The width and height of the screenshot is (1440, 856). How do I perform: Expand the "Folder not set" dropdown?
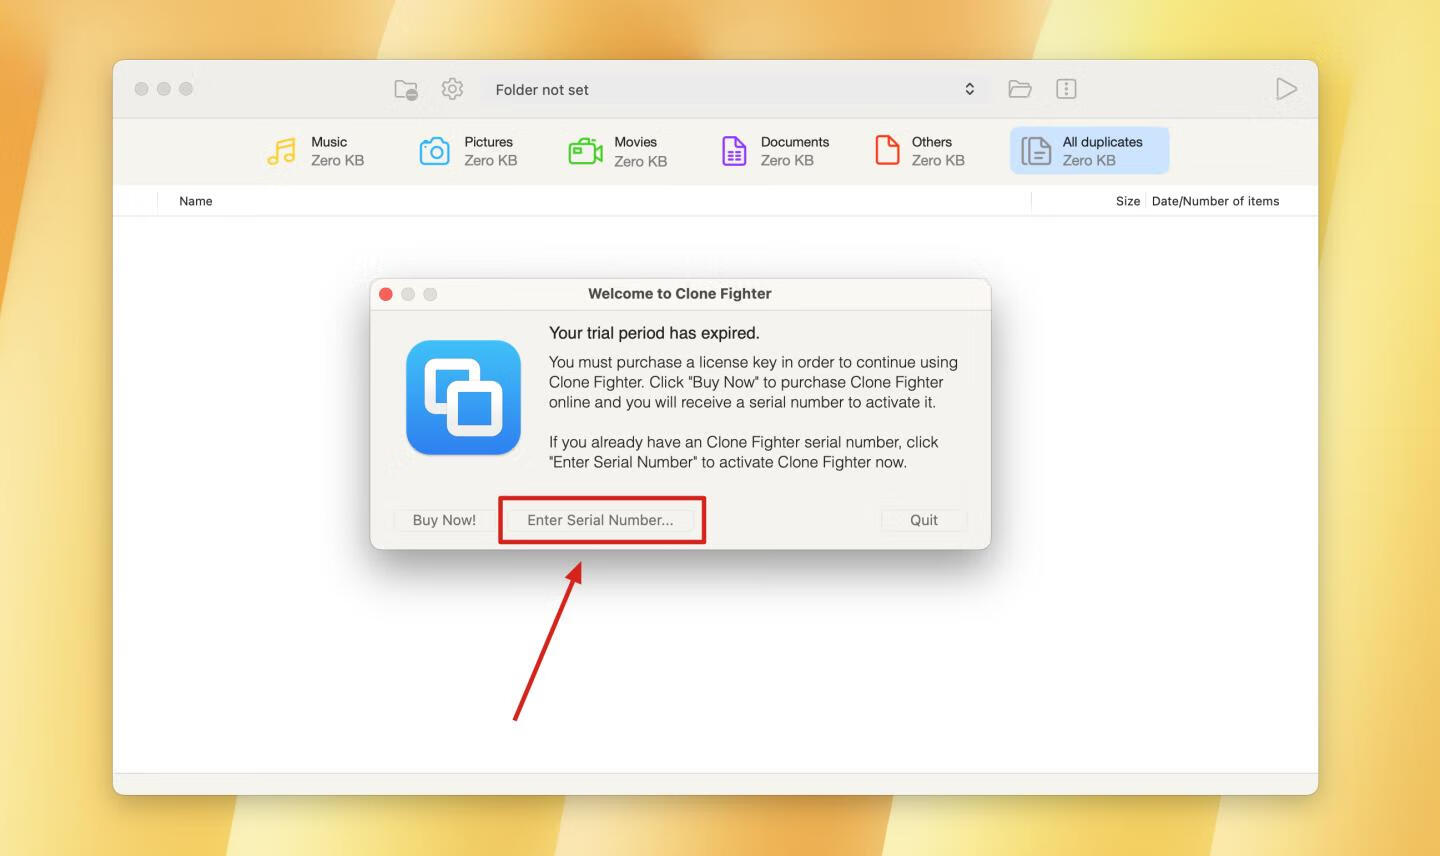(x=736, y=89)
